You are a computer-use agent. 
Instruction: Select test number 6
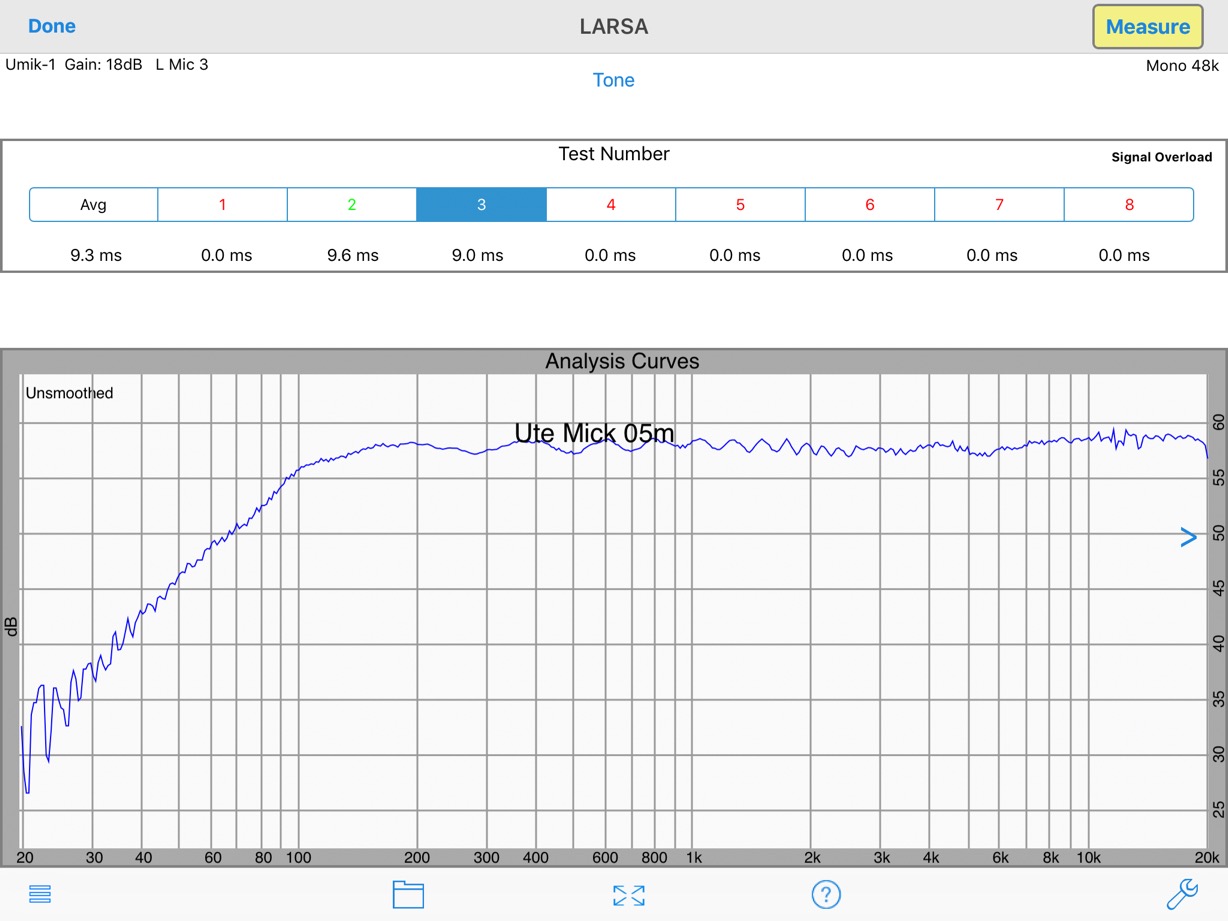[x=870, y=204]
